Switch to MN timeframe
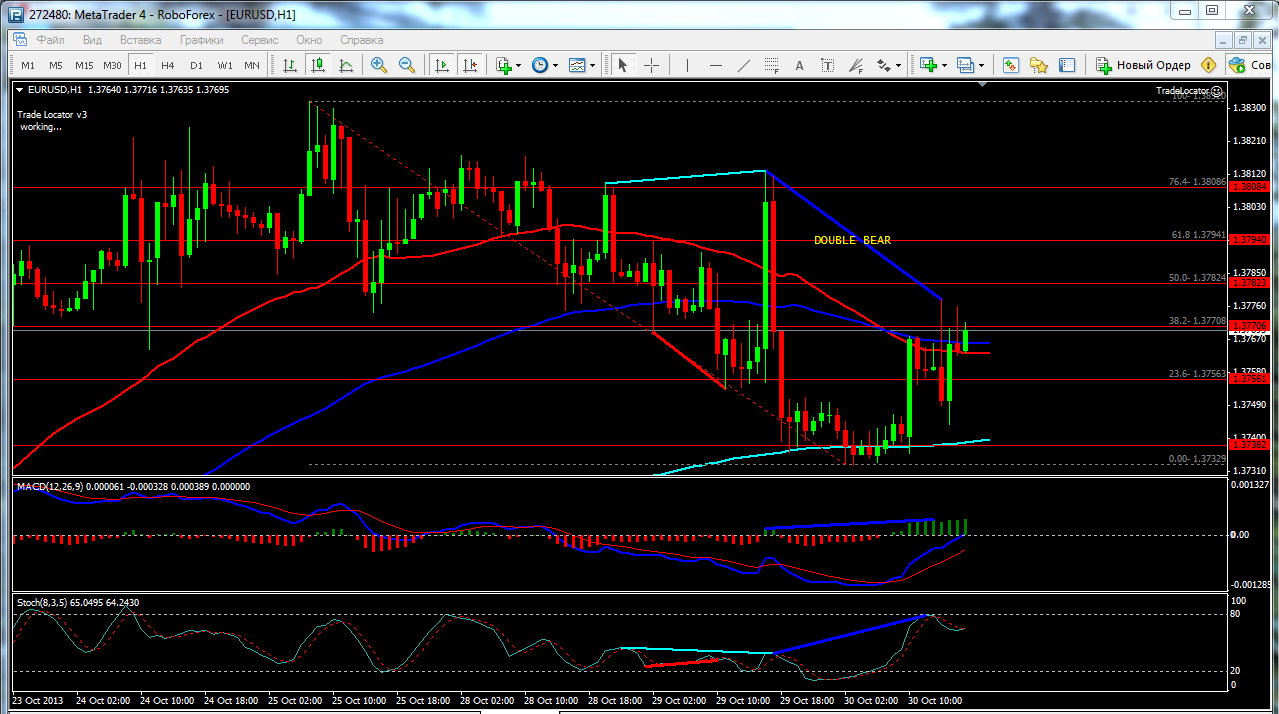Image resolution: width=1279 pixels, height=714 pixels. [x=252, y=65]
